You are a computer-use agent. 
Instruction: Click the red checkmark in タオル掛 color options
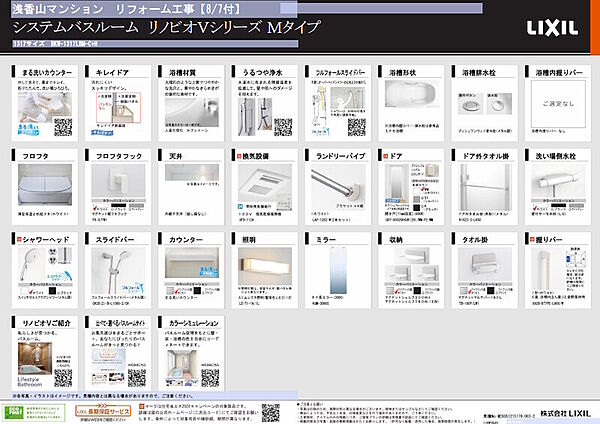pyautogui.click(x=470, y=292)
